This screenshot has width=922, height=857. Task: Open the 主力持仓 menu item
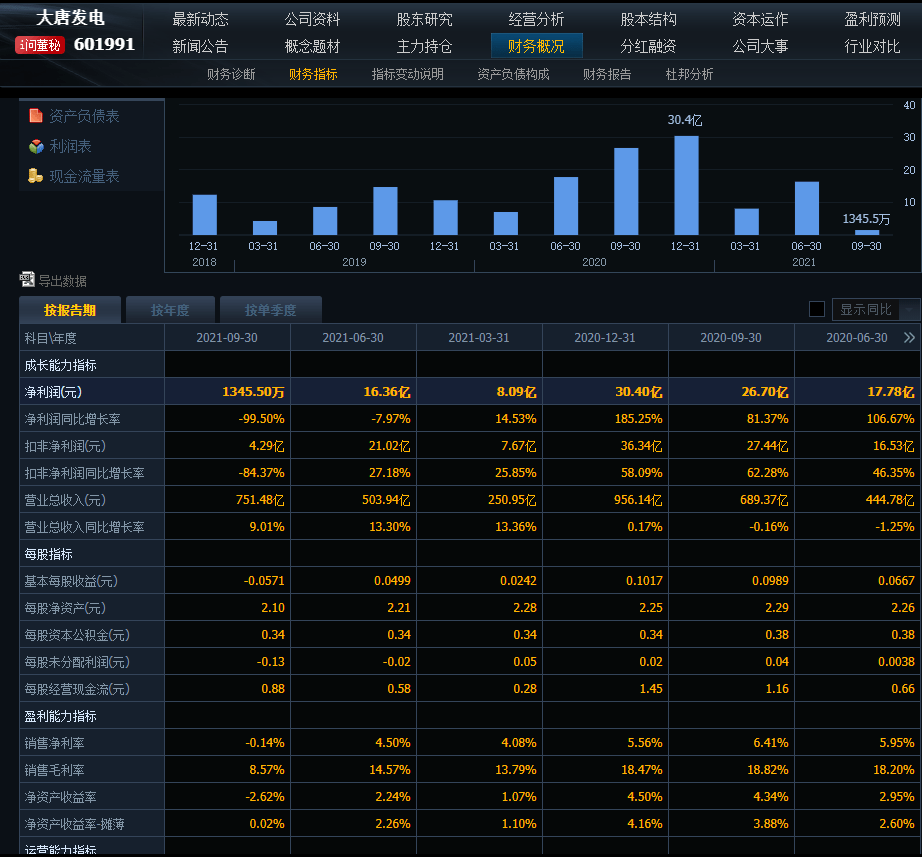(424, 46)
